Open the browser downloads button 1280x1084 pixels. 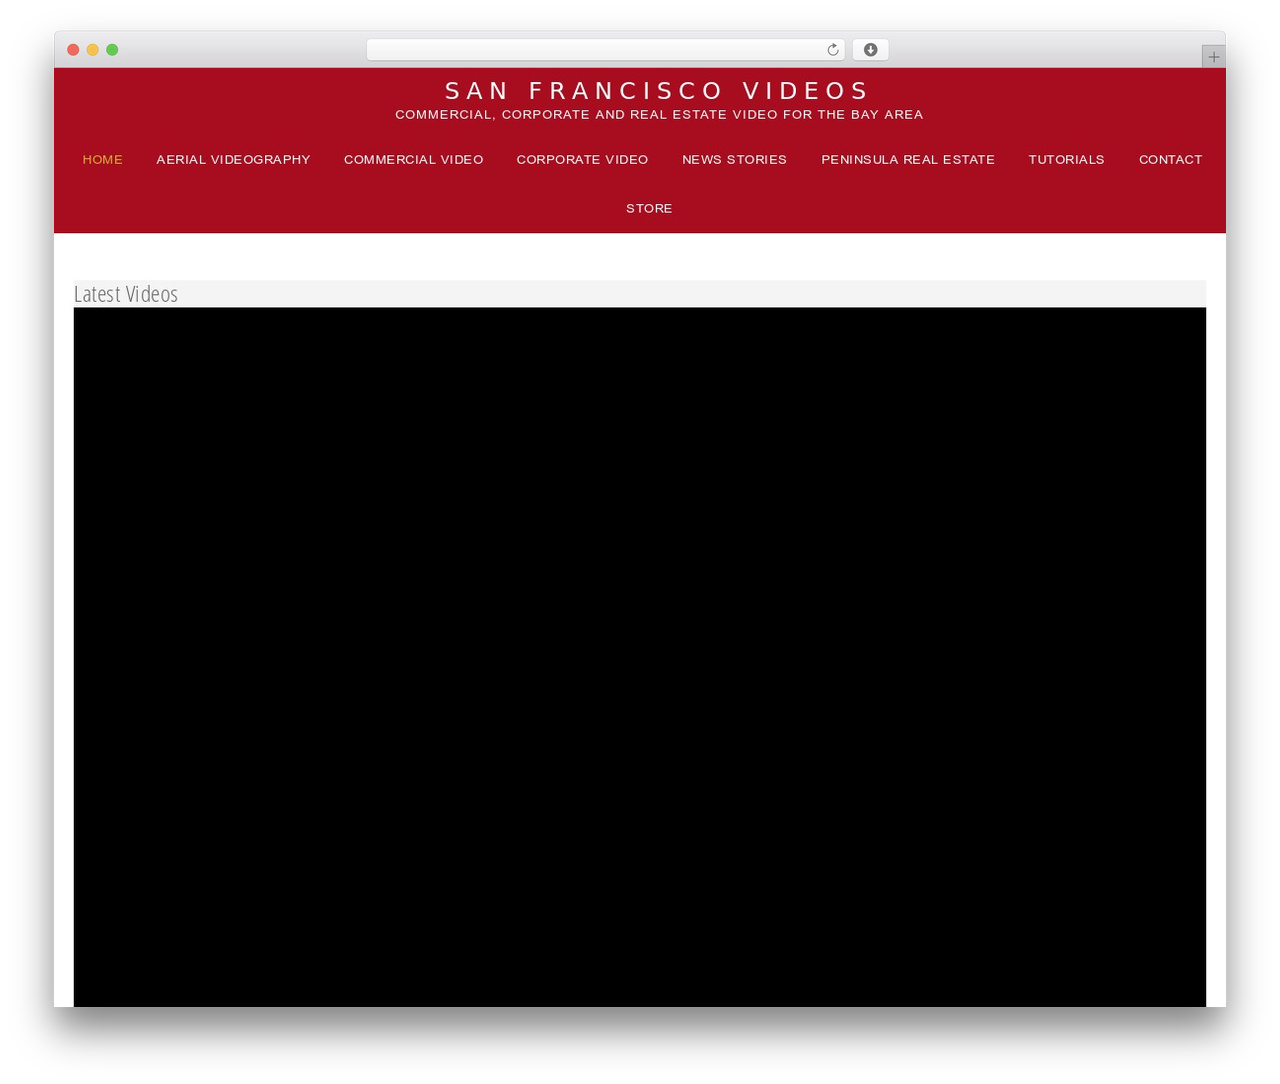[x=870, y=50]
